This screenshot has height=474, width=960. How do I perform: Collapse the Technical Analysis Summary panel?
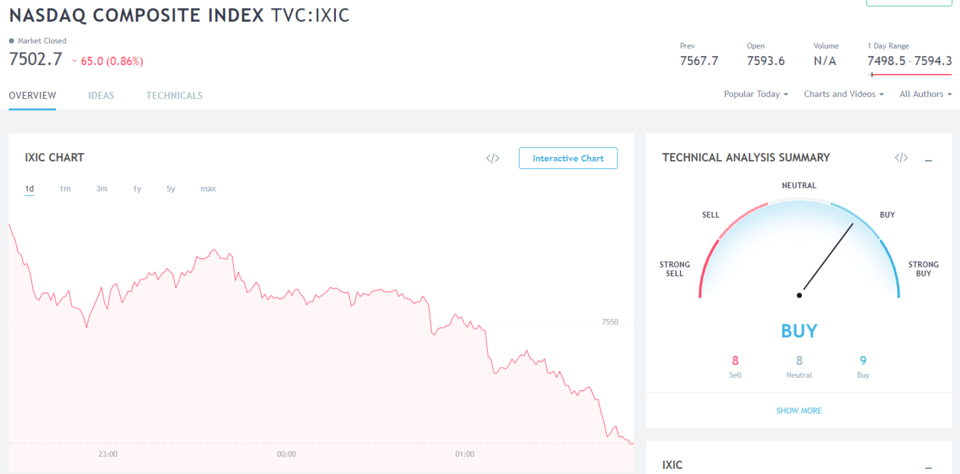click(x=928, y=160)
